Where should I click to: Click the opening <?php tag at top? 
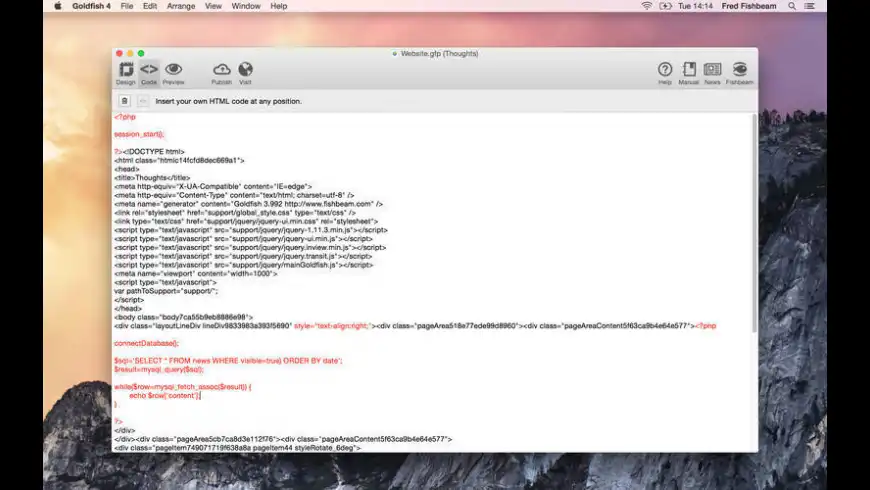[x=125, y=117]
